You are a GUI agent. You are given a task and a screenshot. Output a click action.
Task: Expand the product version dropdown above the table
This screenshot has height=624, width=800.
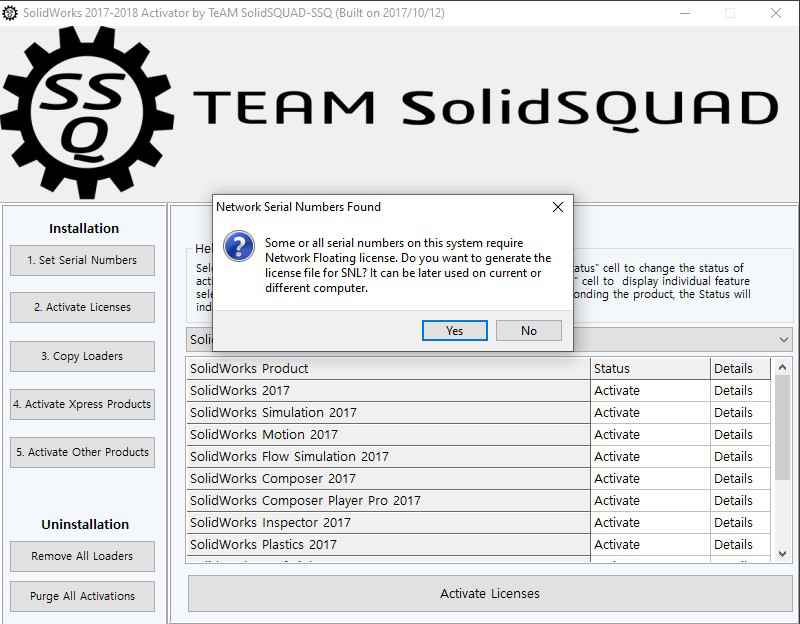tap(783, 340)
